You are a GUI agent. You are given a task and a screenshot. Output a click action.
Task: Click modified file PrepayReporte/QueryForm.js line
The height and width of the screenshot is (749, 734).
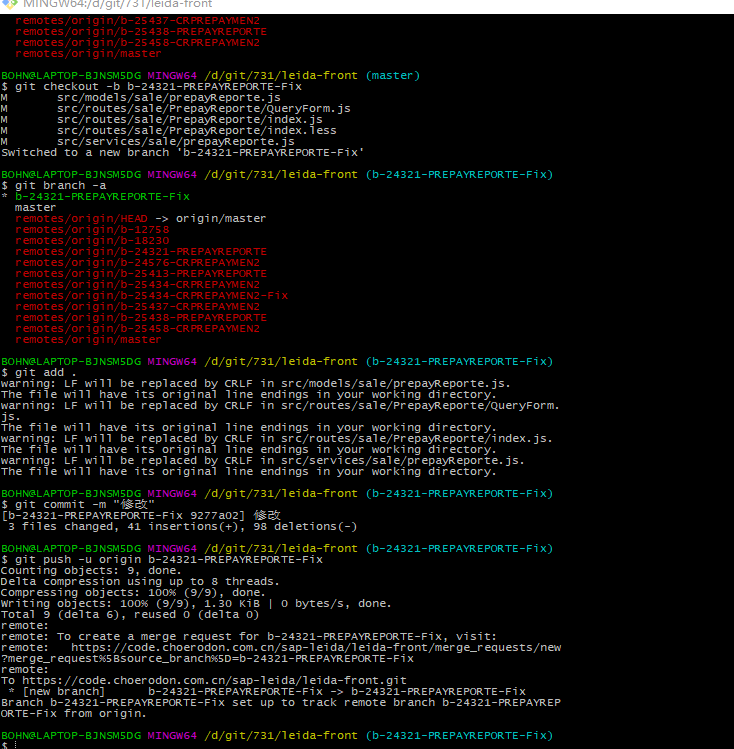pos(176,108)
